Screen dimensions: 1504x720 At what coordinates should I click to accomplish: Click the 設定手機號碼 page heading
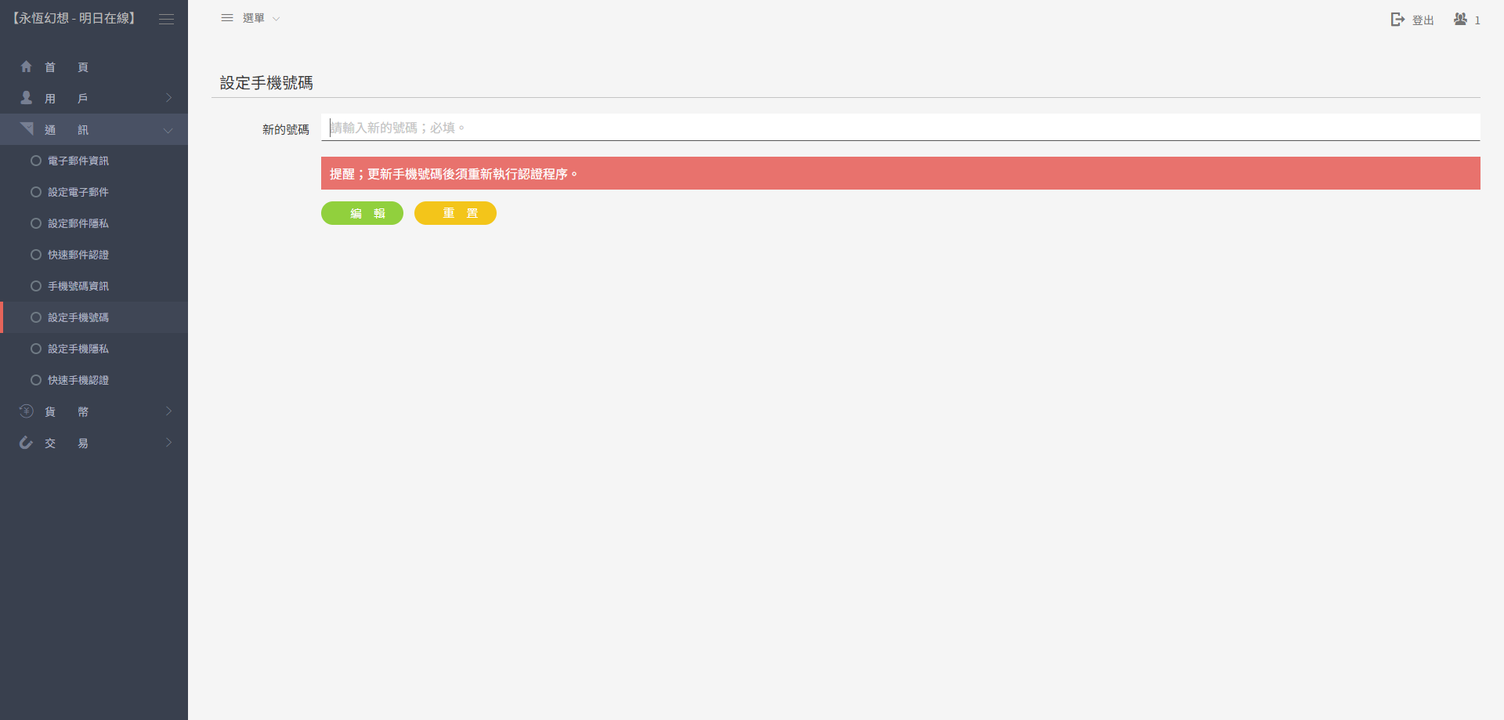266,83
